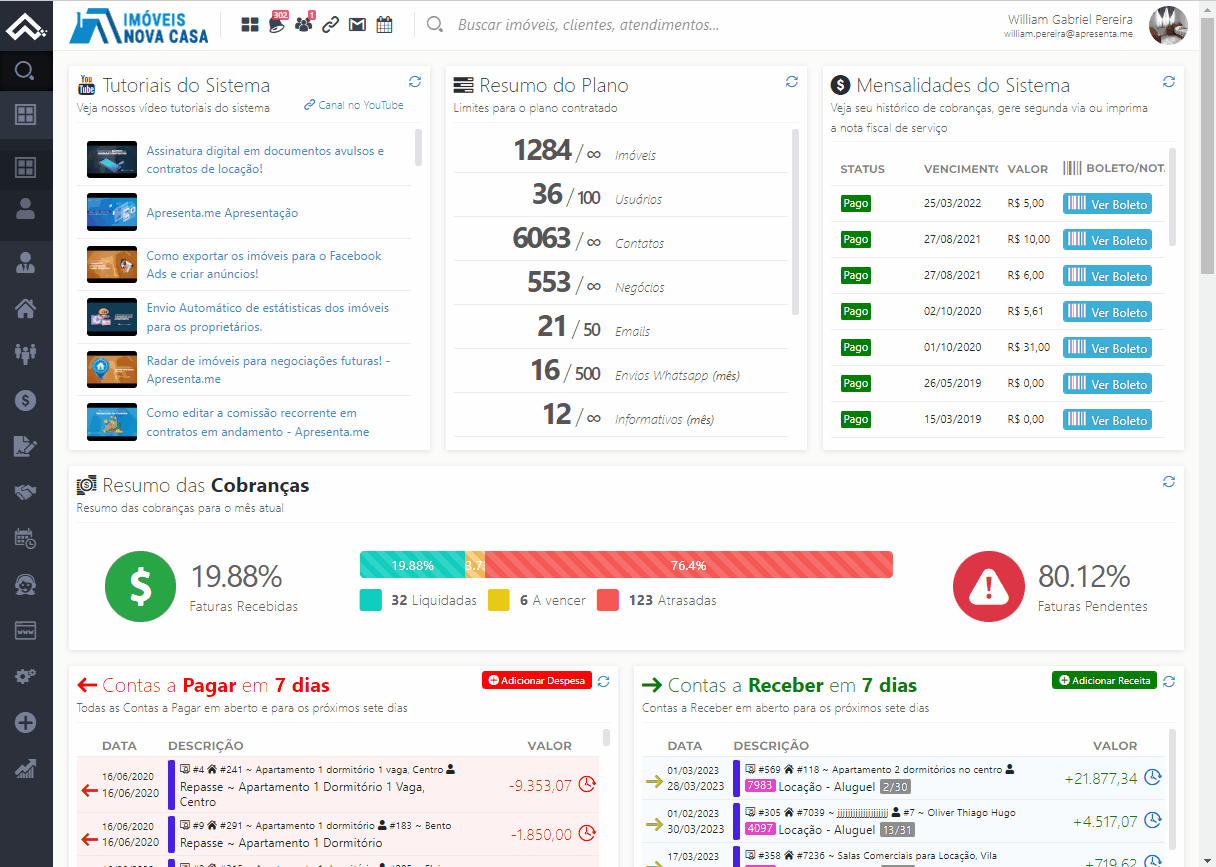Image resolution: width=1216 pixels, height=867 pixels.
Task: Refresh the Contas a Receber panel
Action: [x=1169, y=682]
